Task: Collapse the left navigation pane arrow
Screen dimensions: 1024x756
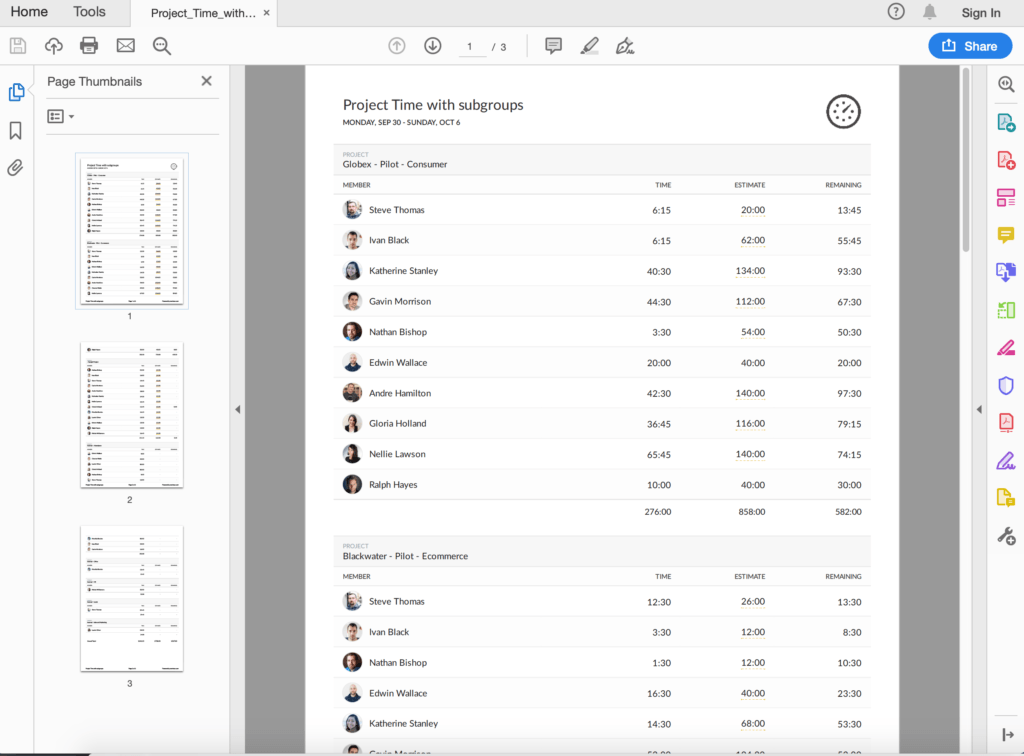Action: pyautogui.click(x=238, y=409)
